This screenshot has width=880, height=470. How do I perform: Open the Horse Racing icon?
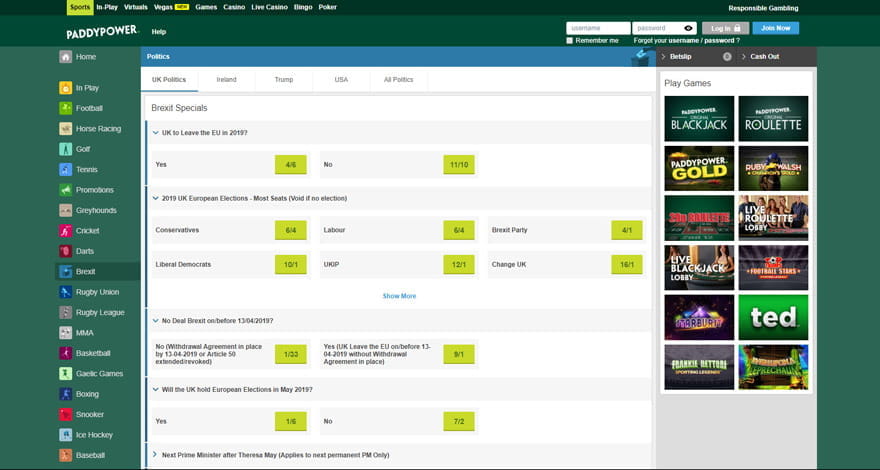(x=66, y=129)
